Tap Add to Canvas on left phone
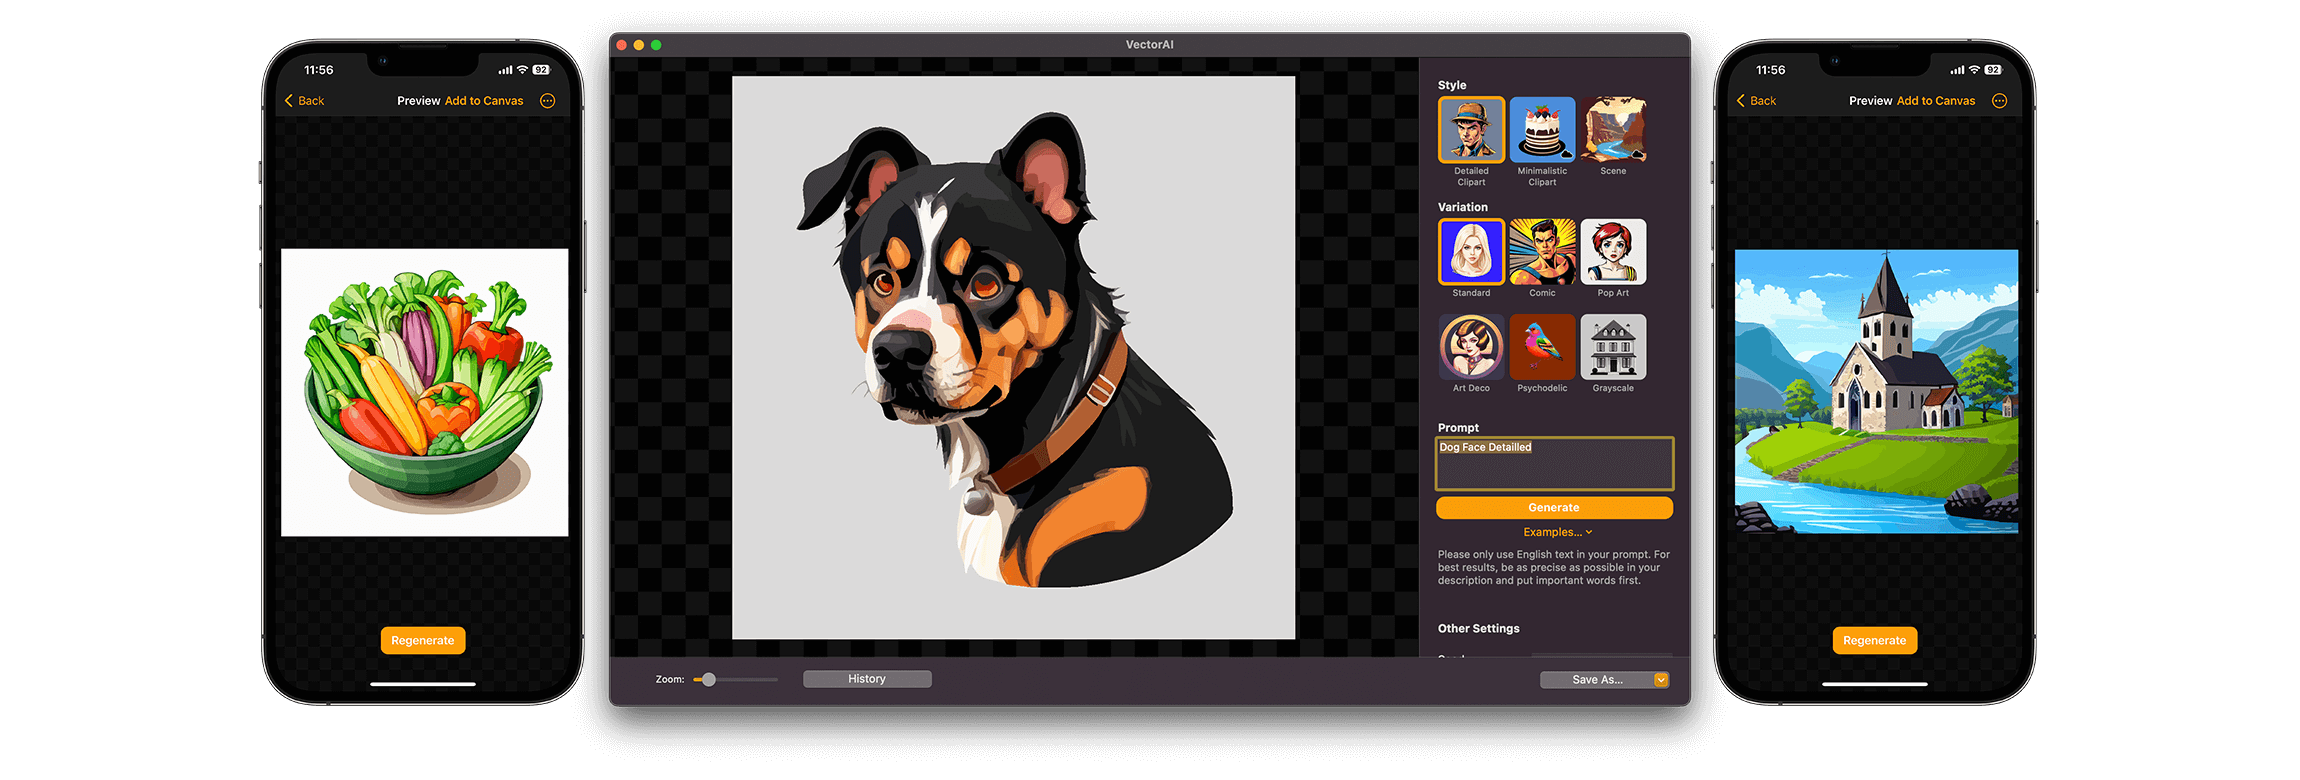 (x=484, y=101)
